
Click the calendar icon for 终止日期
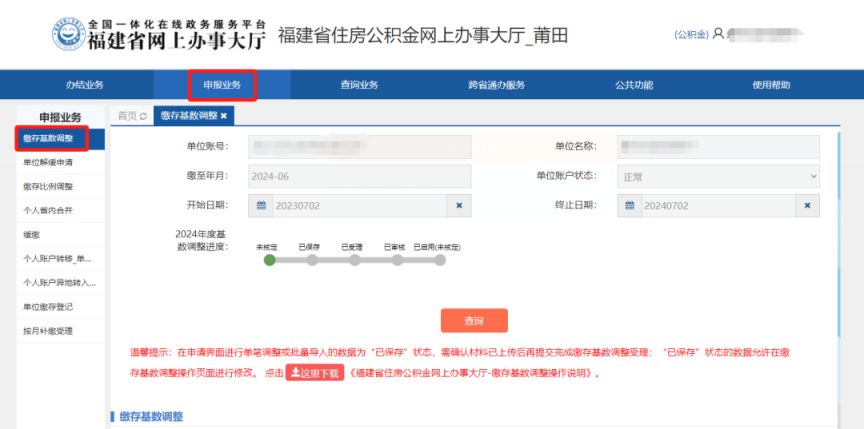pos(632,205)
